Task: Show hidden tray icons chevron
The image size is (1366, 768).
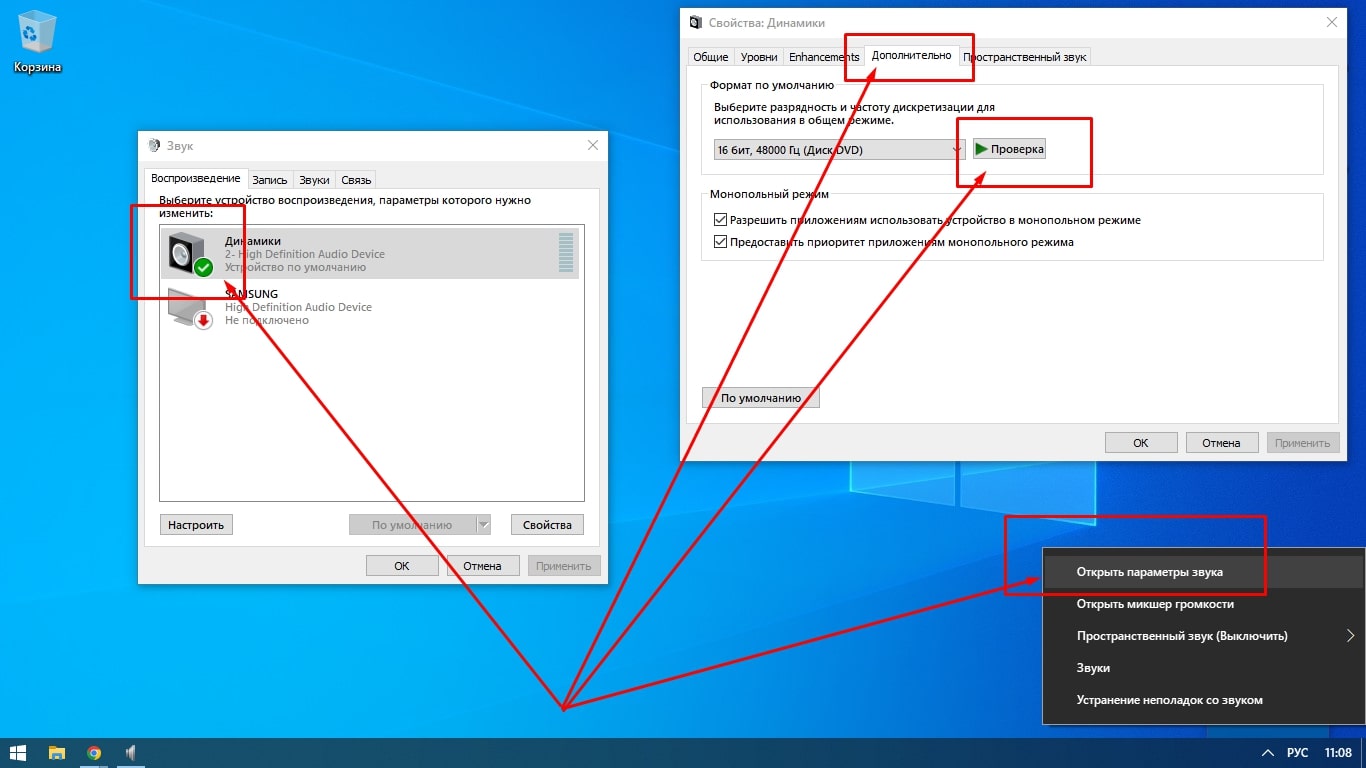Action: 1267,753
